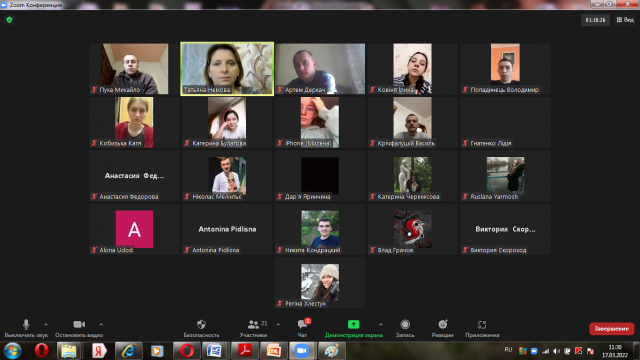Select Виктория Скороход name tile
The width and height of the screenshot is (640, 360).
click(x=505, y=229)
